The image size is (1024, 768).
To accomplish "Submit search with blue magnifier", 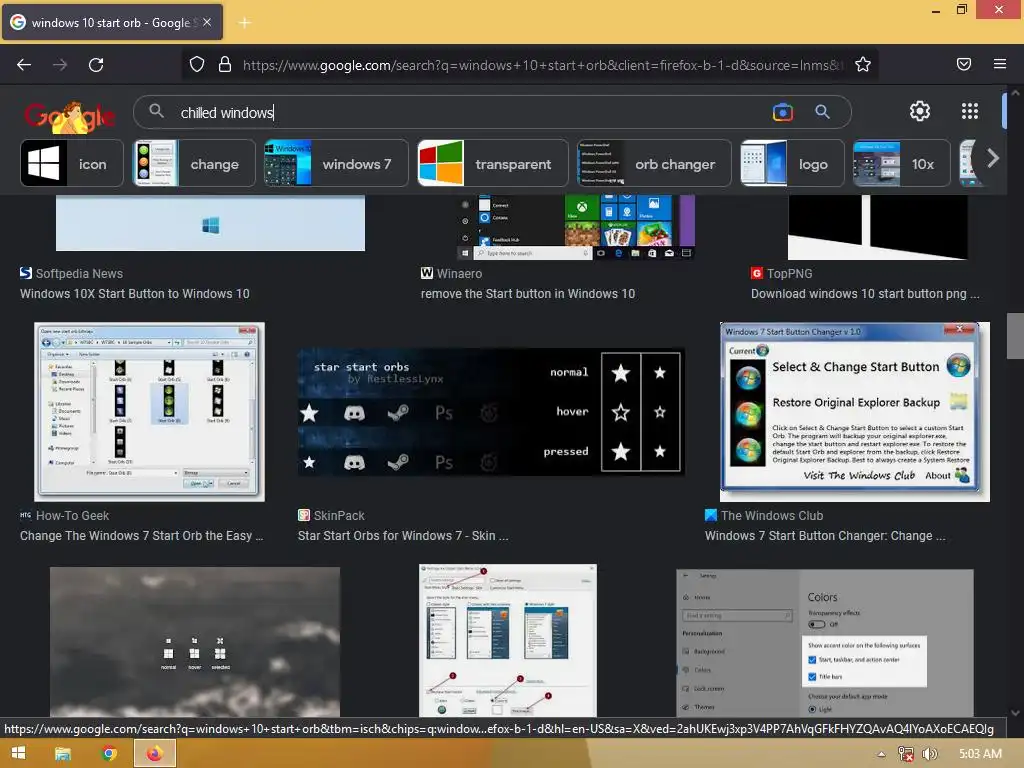I will (822, 112).
